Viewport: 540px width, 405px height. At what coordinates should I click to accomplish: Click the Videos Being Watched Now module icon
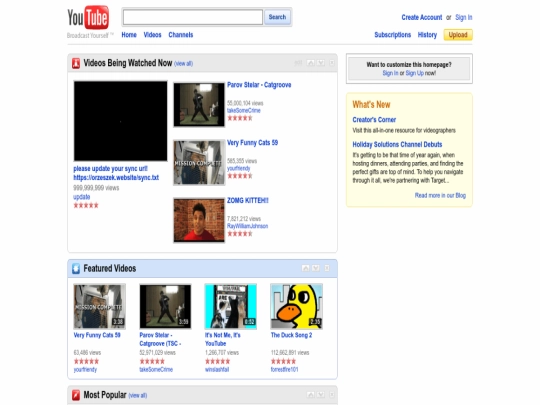76,63
